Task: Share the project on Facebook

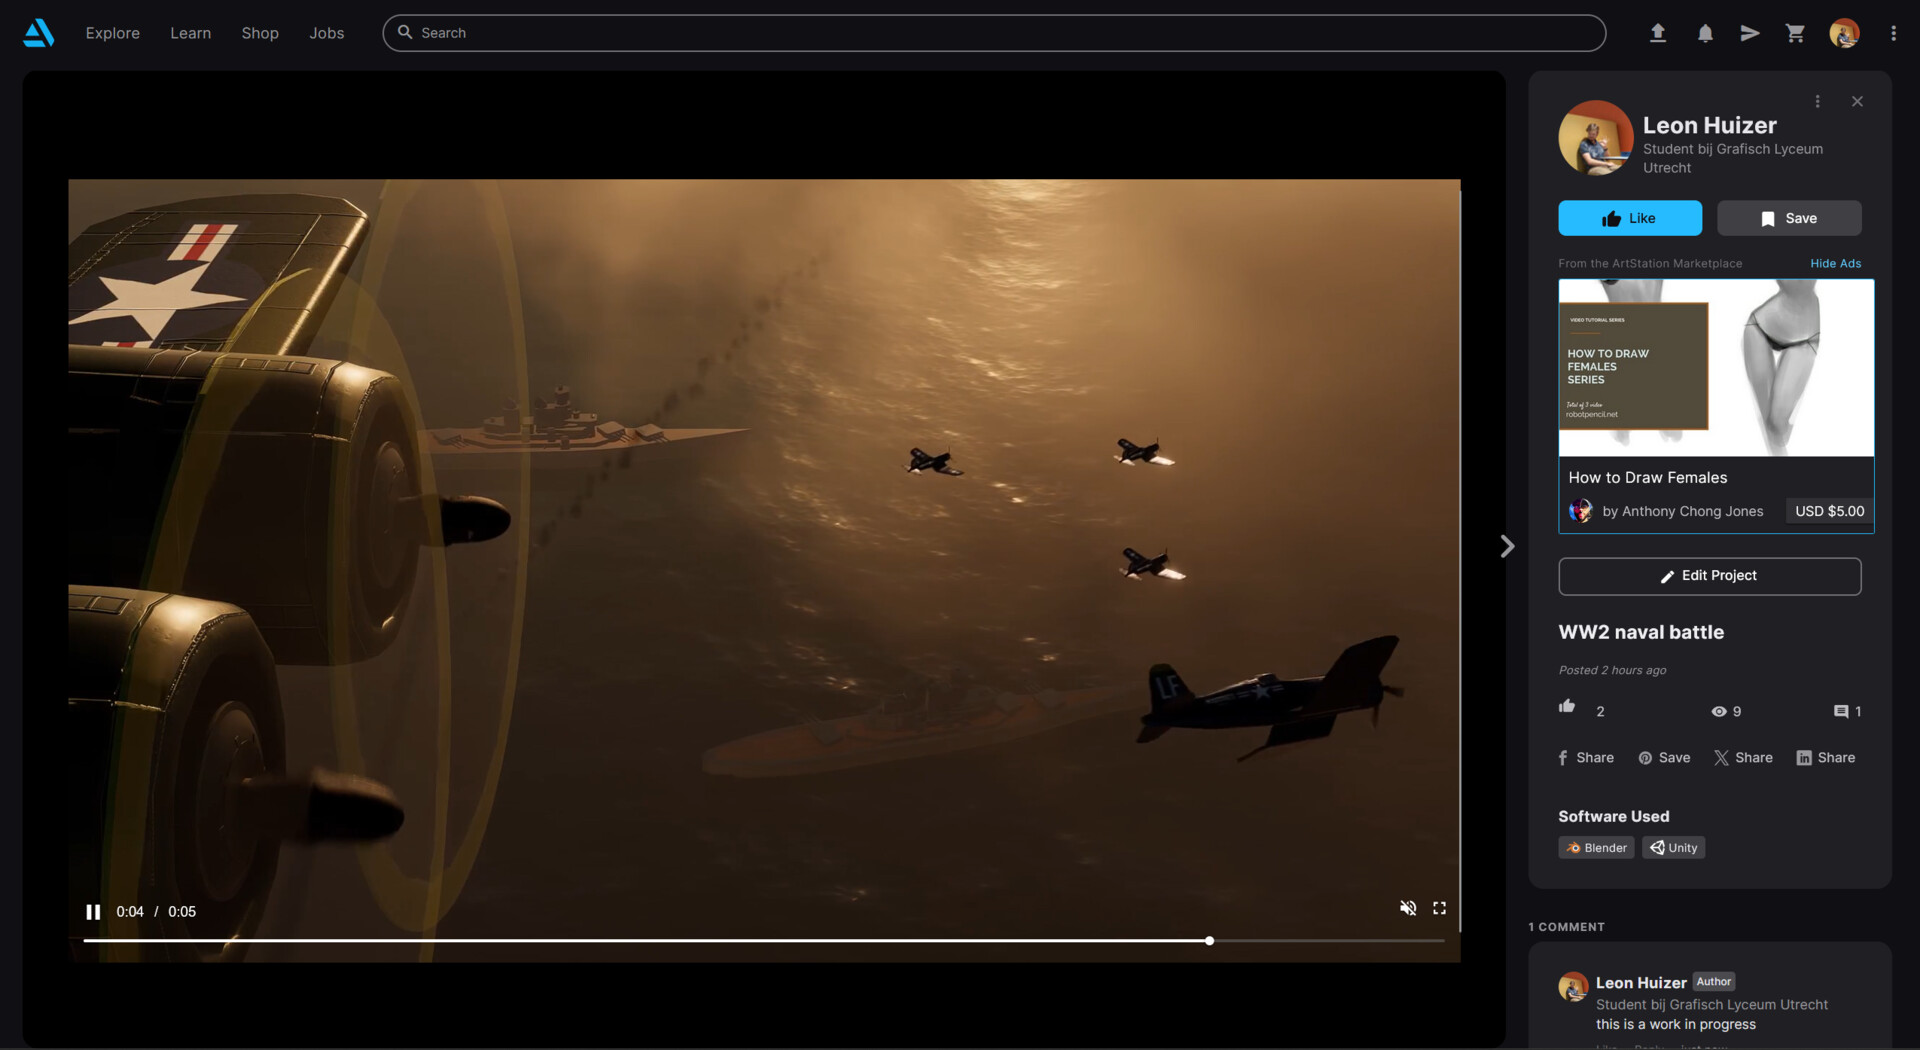Action: (x=1585, y=757)
